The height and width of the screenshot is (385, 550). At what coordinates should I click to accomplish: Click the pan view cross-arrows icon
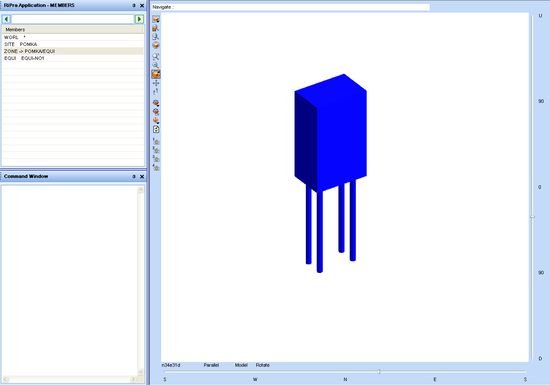pyautogui.click(x=156, y=83)
